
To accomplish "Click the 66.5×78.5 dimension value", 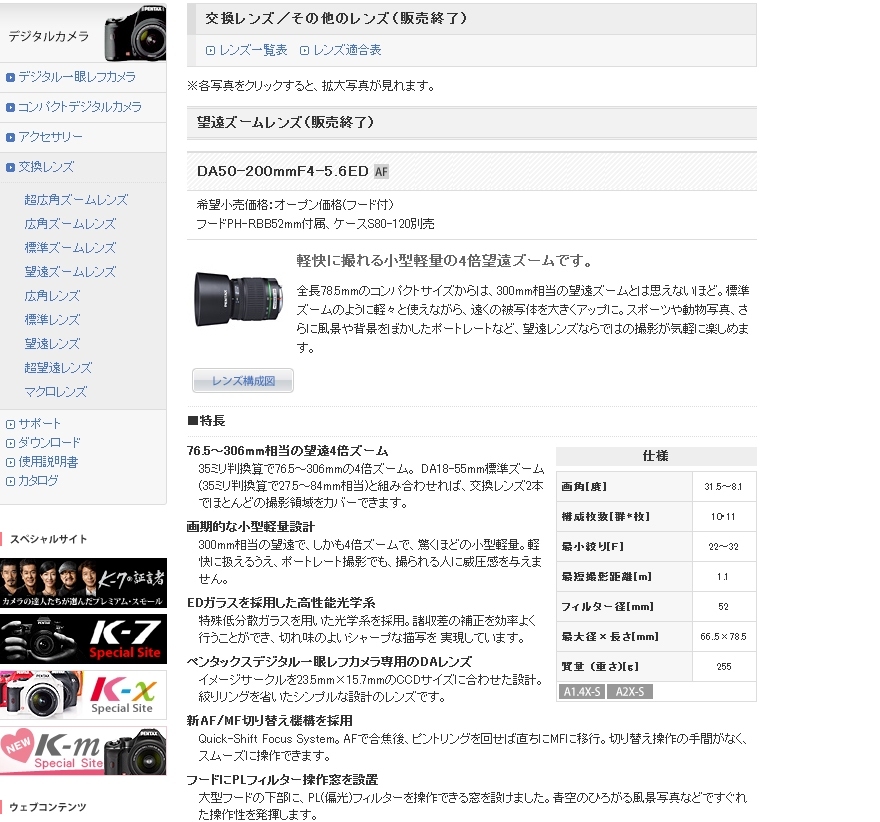I will pos(723,637).
